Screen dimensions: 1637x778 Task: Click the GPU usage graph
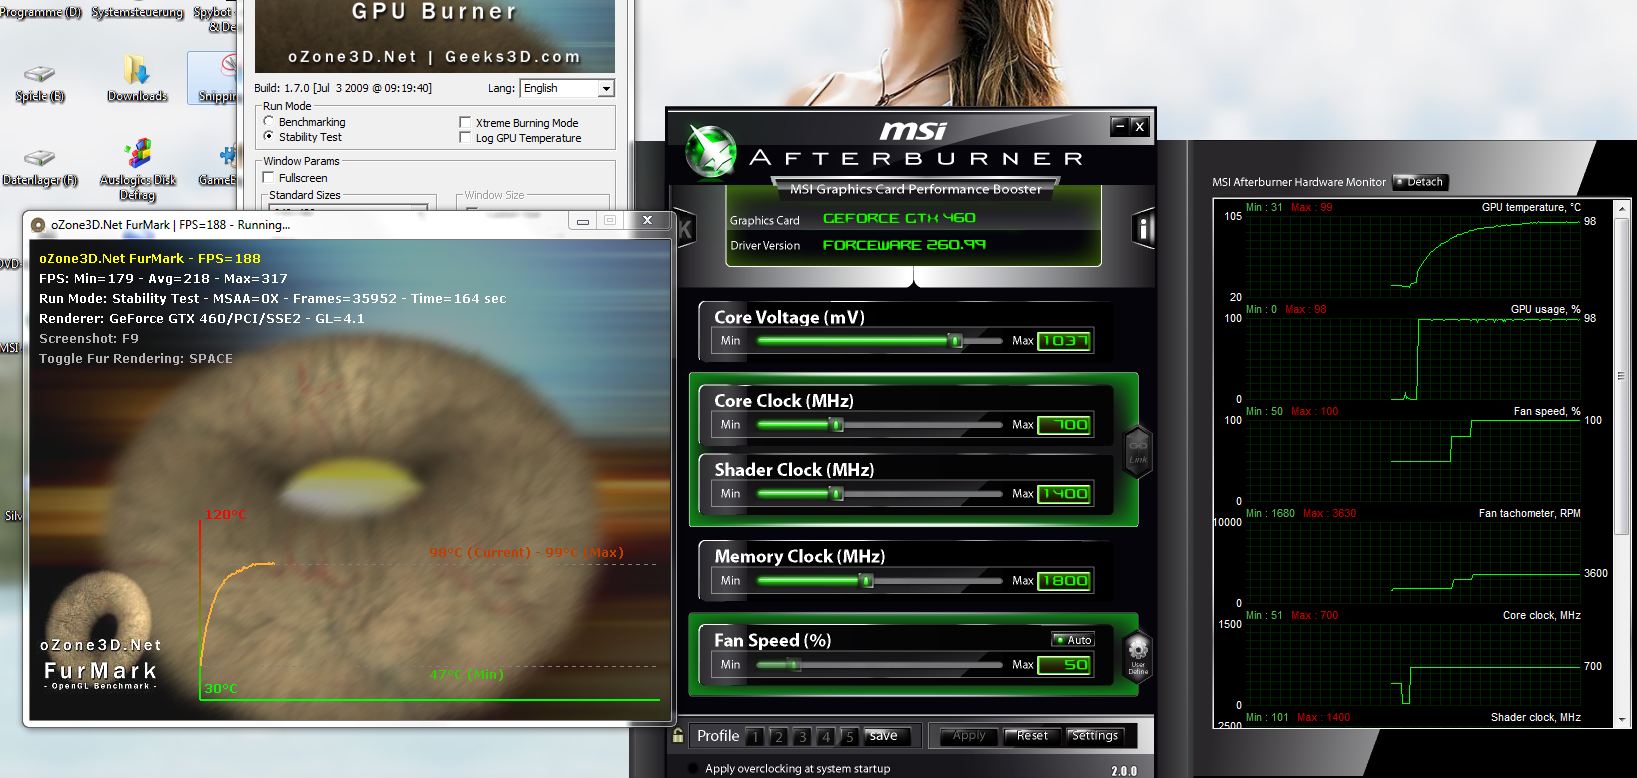point(1412,358)
